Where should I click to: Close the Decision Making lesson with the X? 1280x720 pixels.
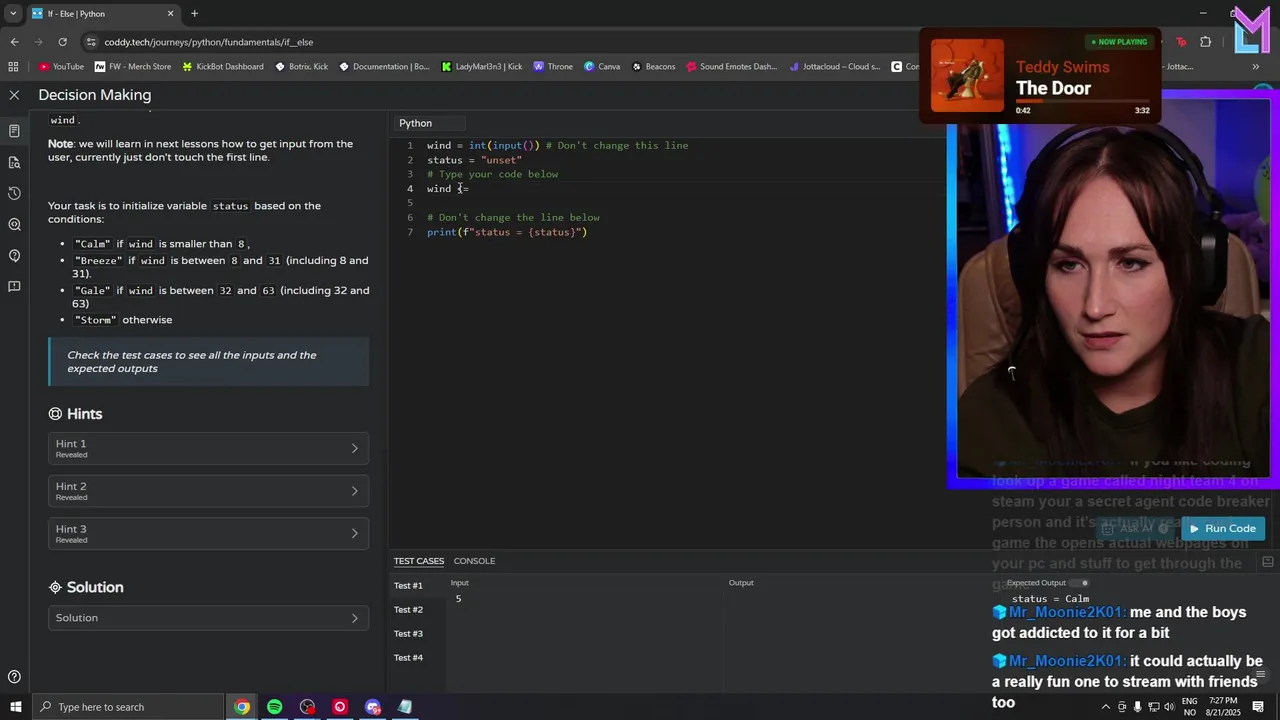click(14, 95)
